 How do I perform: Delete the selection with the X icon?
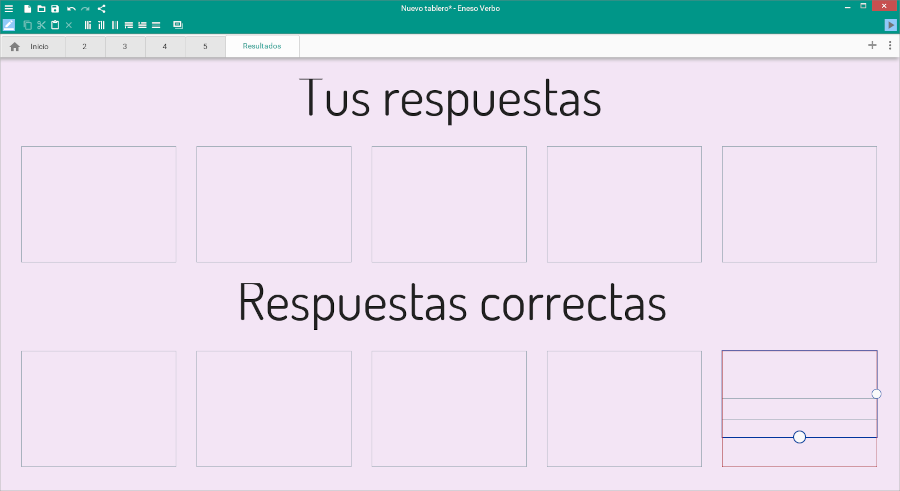pyautogui.click(x=69, y=25)
